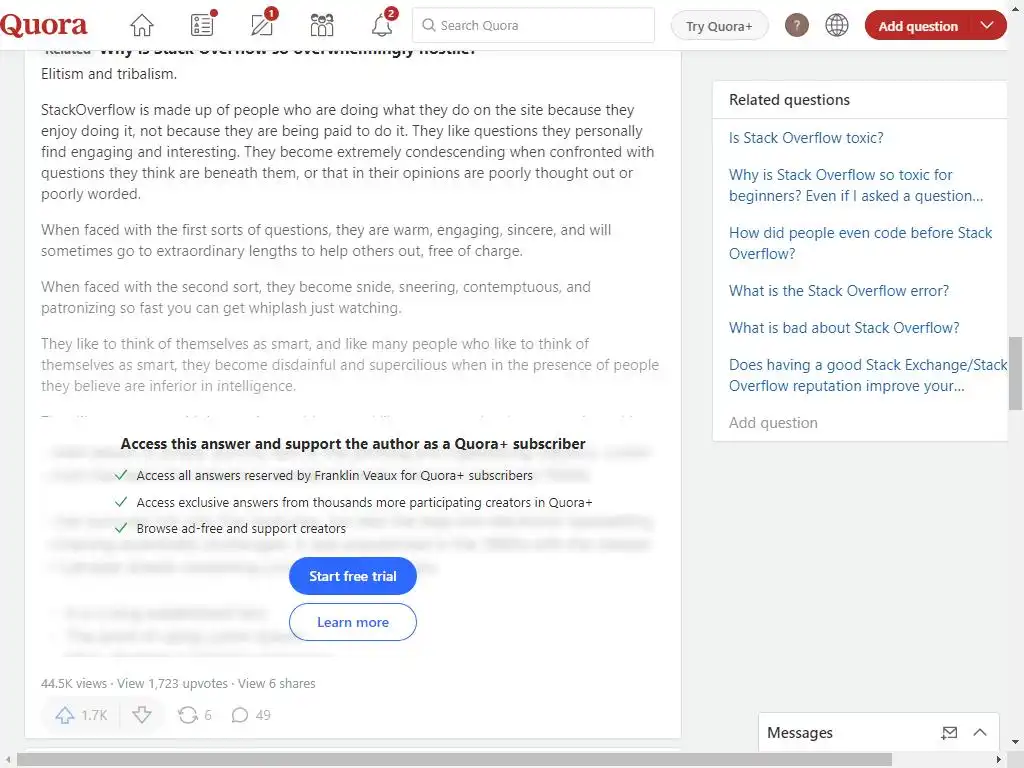Open the Answer pencil icon

[x=262, y=25]
